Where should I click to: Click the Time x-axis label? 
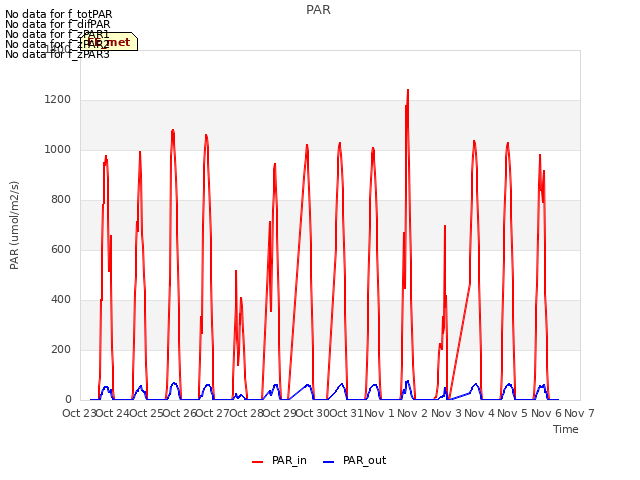click(565, 429)
